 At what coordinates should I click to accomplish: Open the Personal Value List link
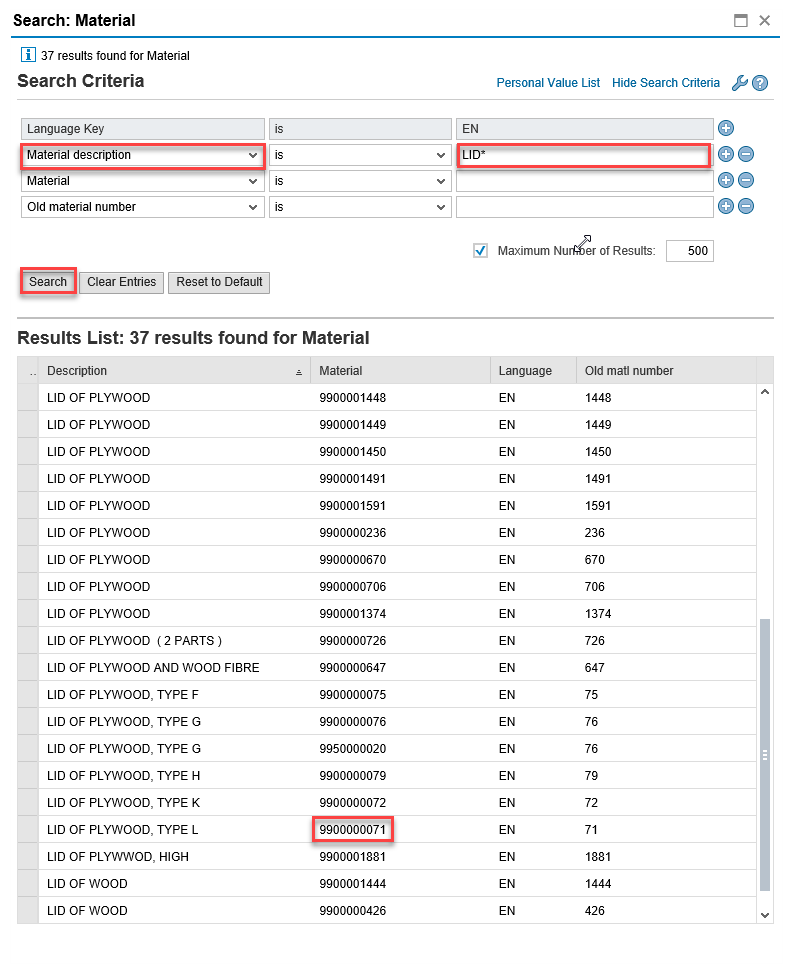(x=548, y=83)
